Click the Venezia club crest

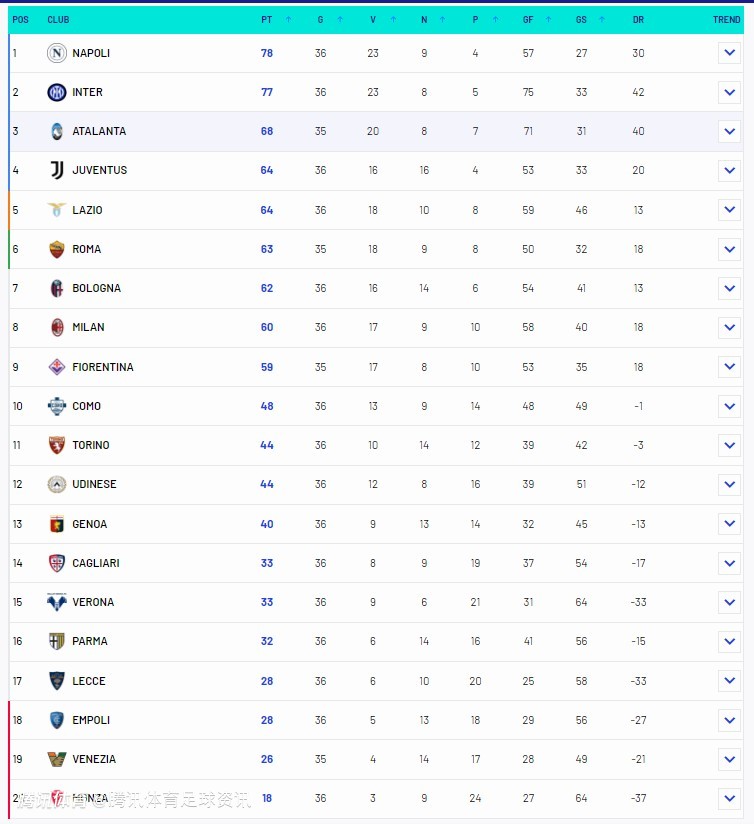pyautogui.click(x=57, y=759)
